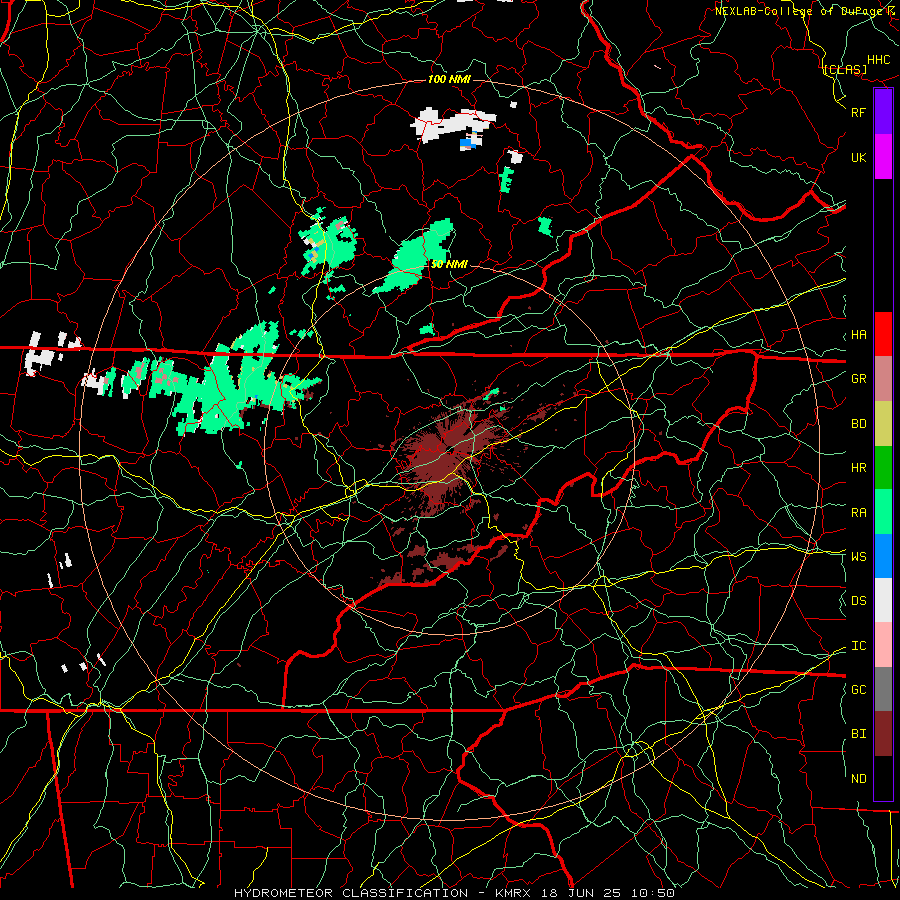Click the 50 NMI range ring label

tap(449, 264)
